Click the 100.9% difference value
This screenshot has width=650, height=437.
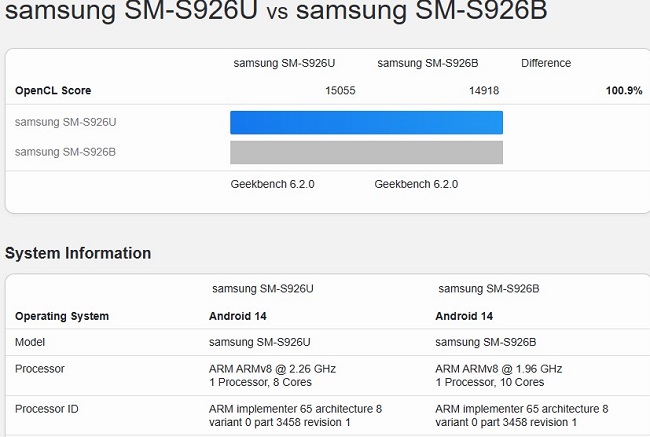(x=624, y=90)
